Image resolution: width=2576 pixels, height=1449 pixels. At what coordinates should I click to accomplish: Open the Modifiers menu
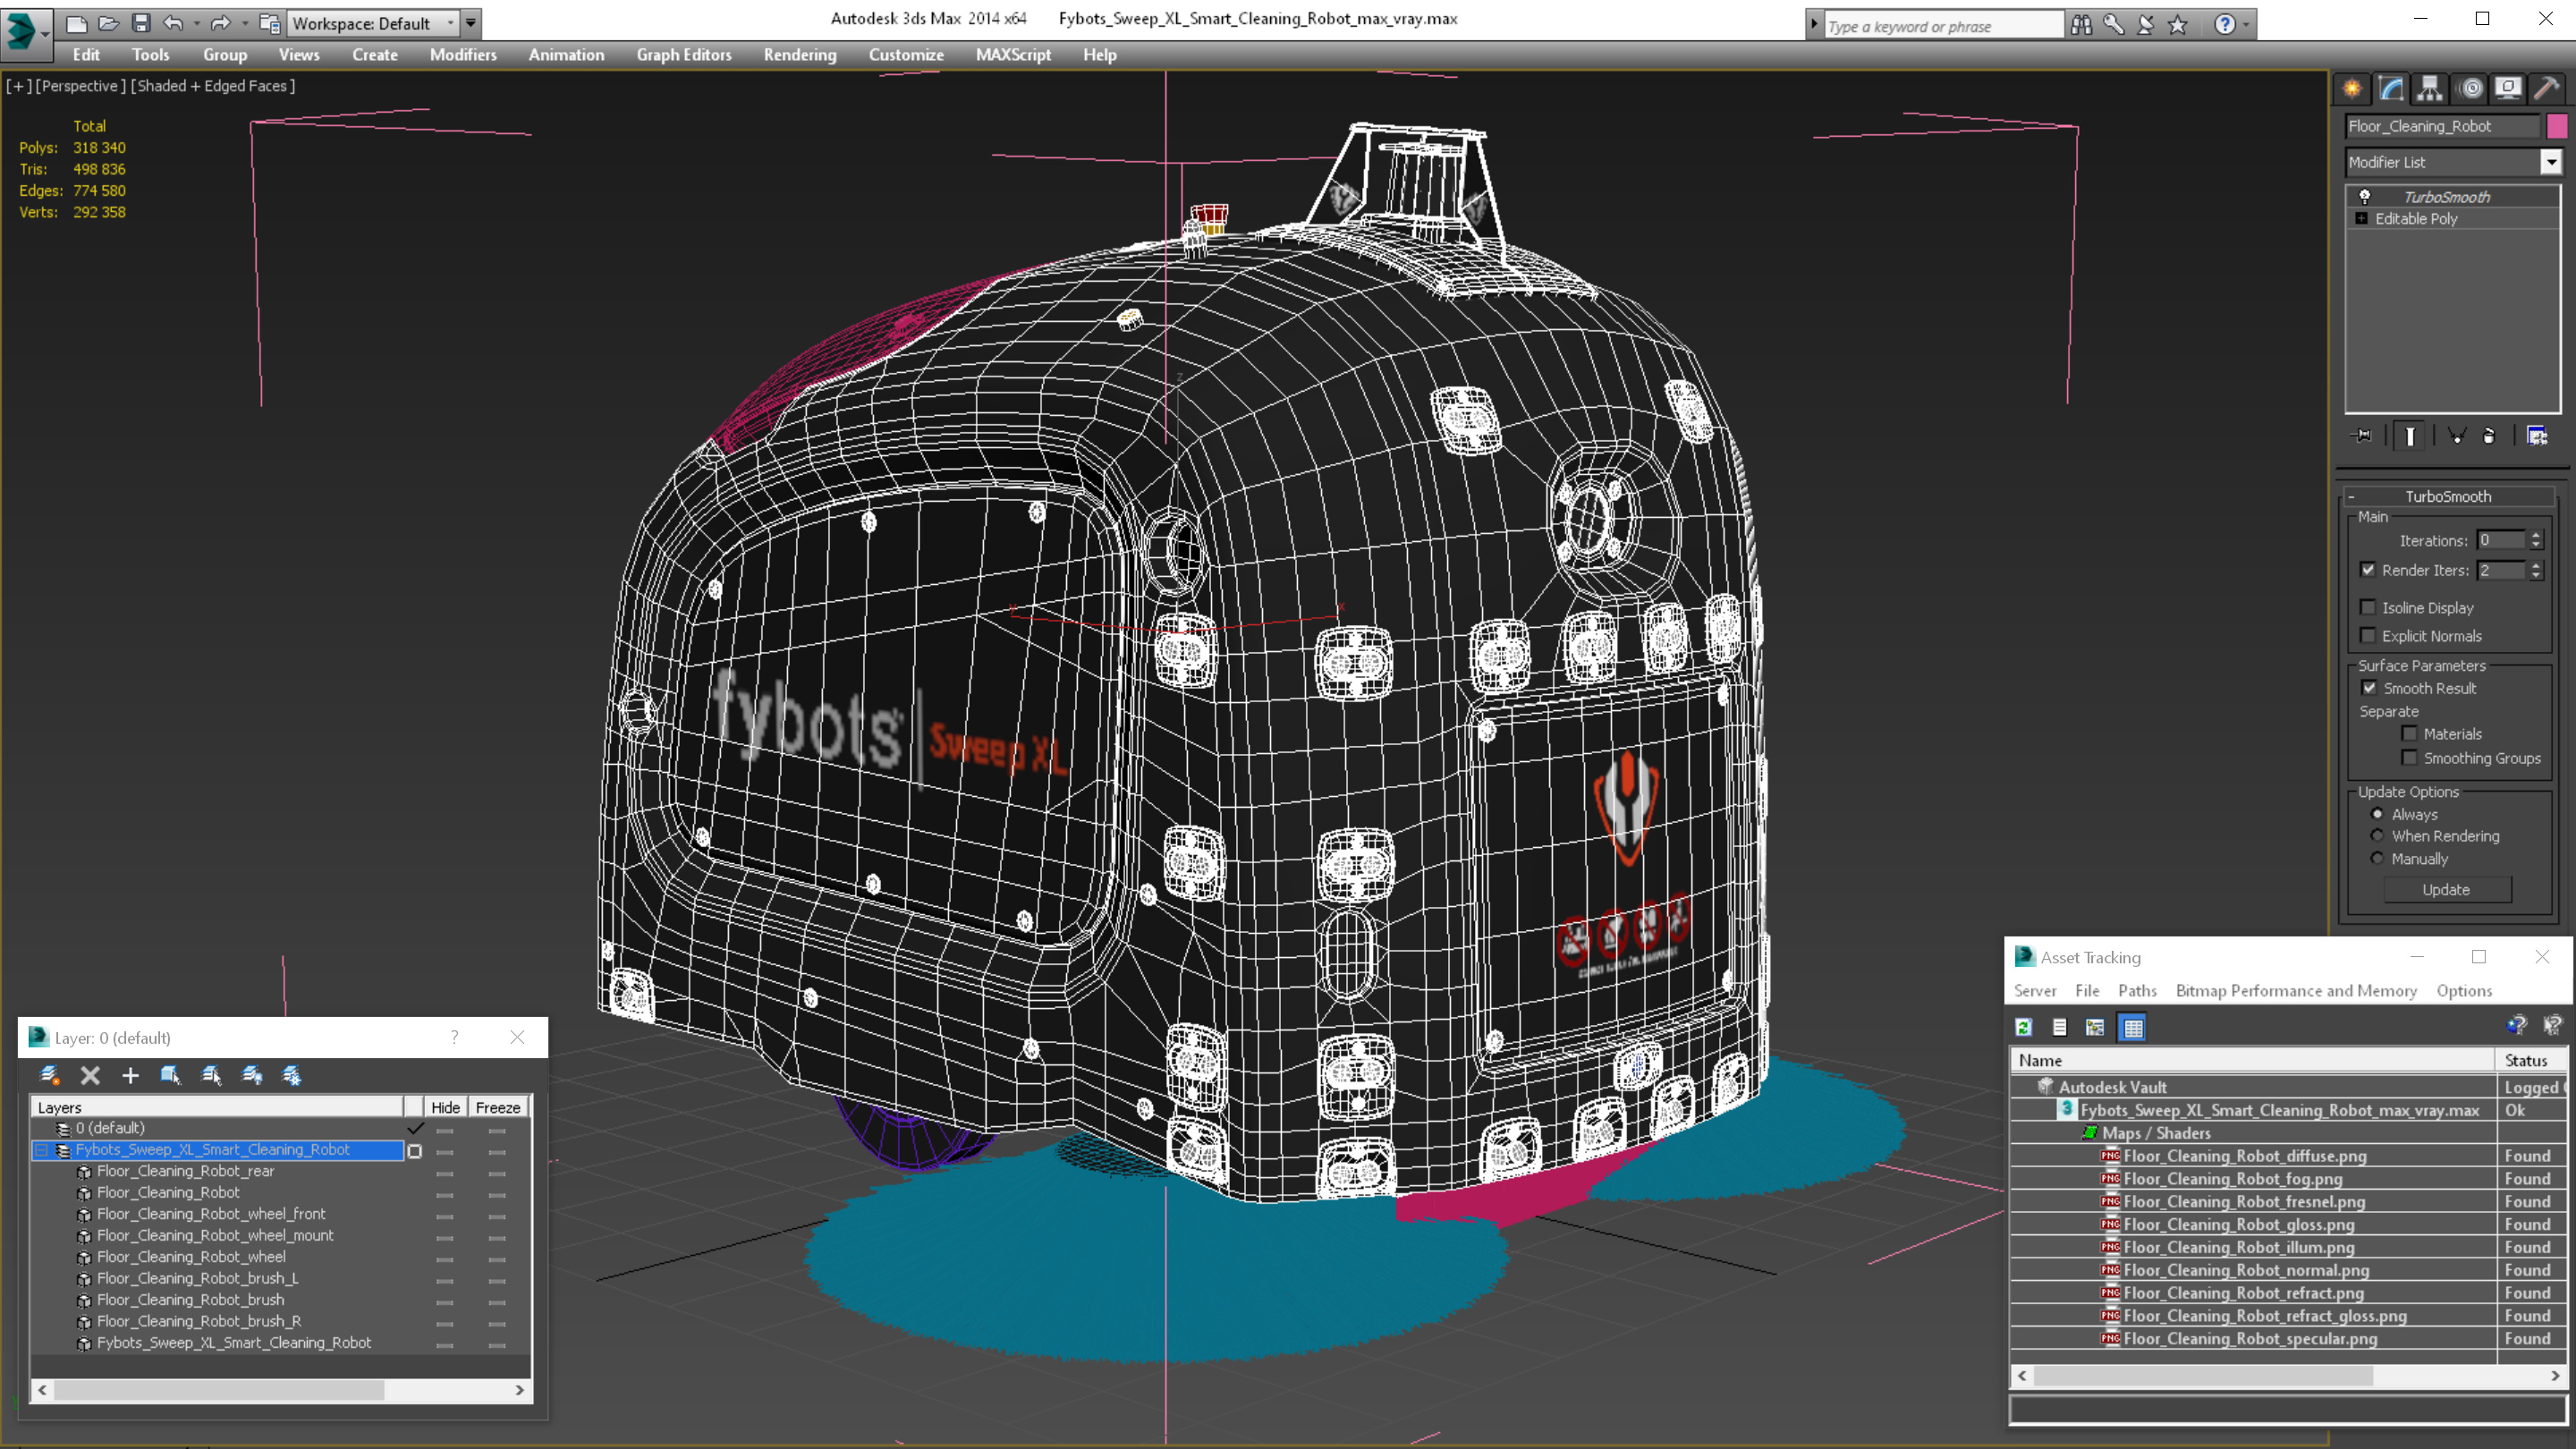[x=463, y=55]
